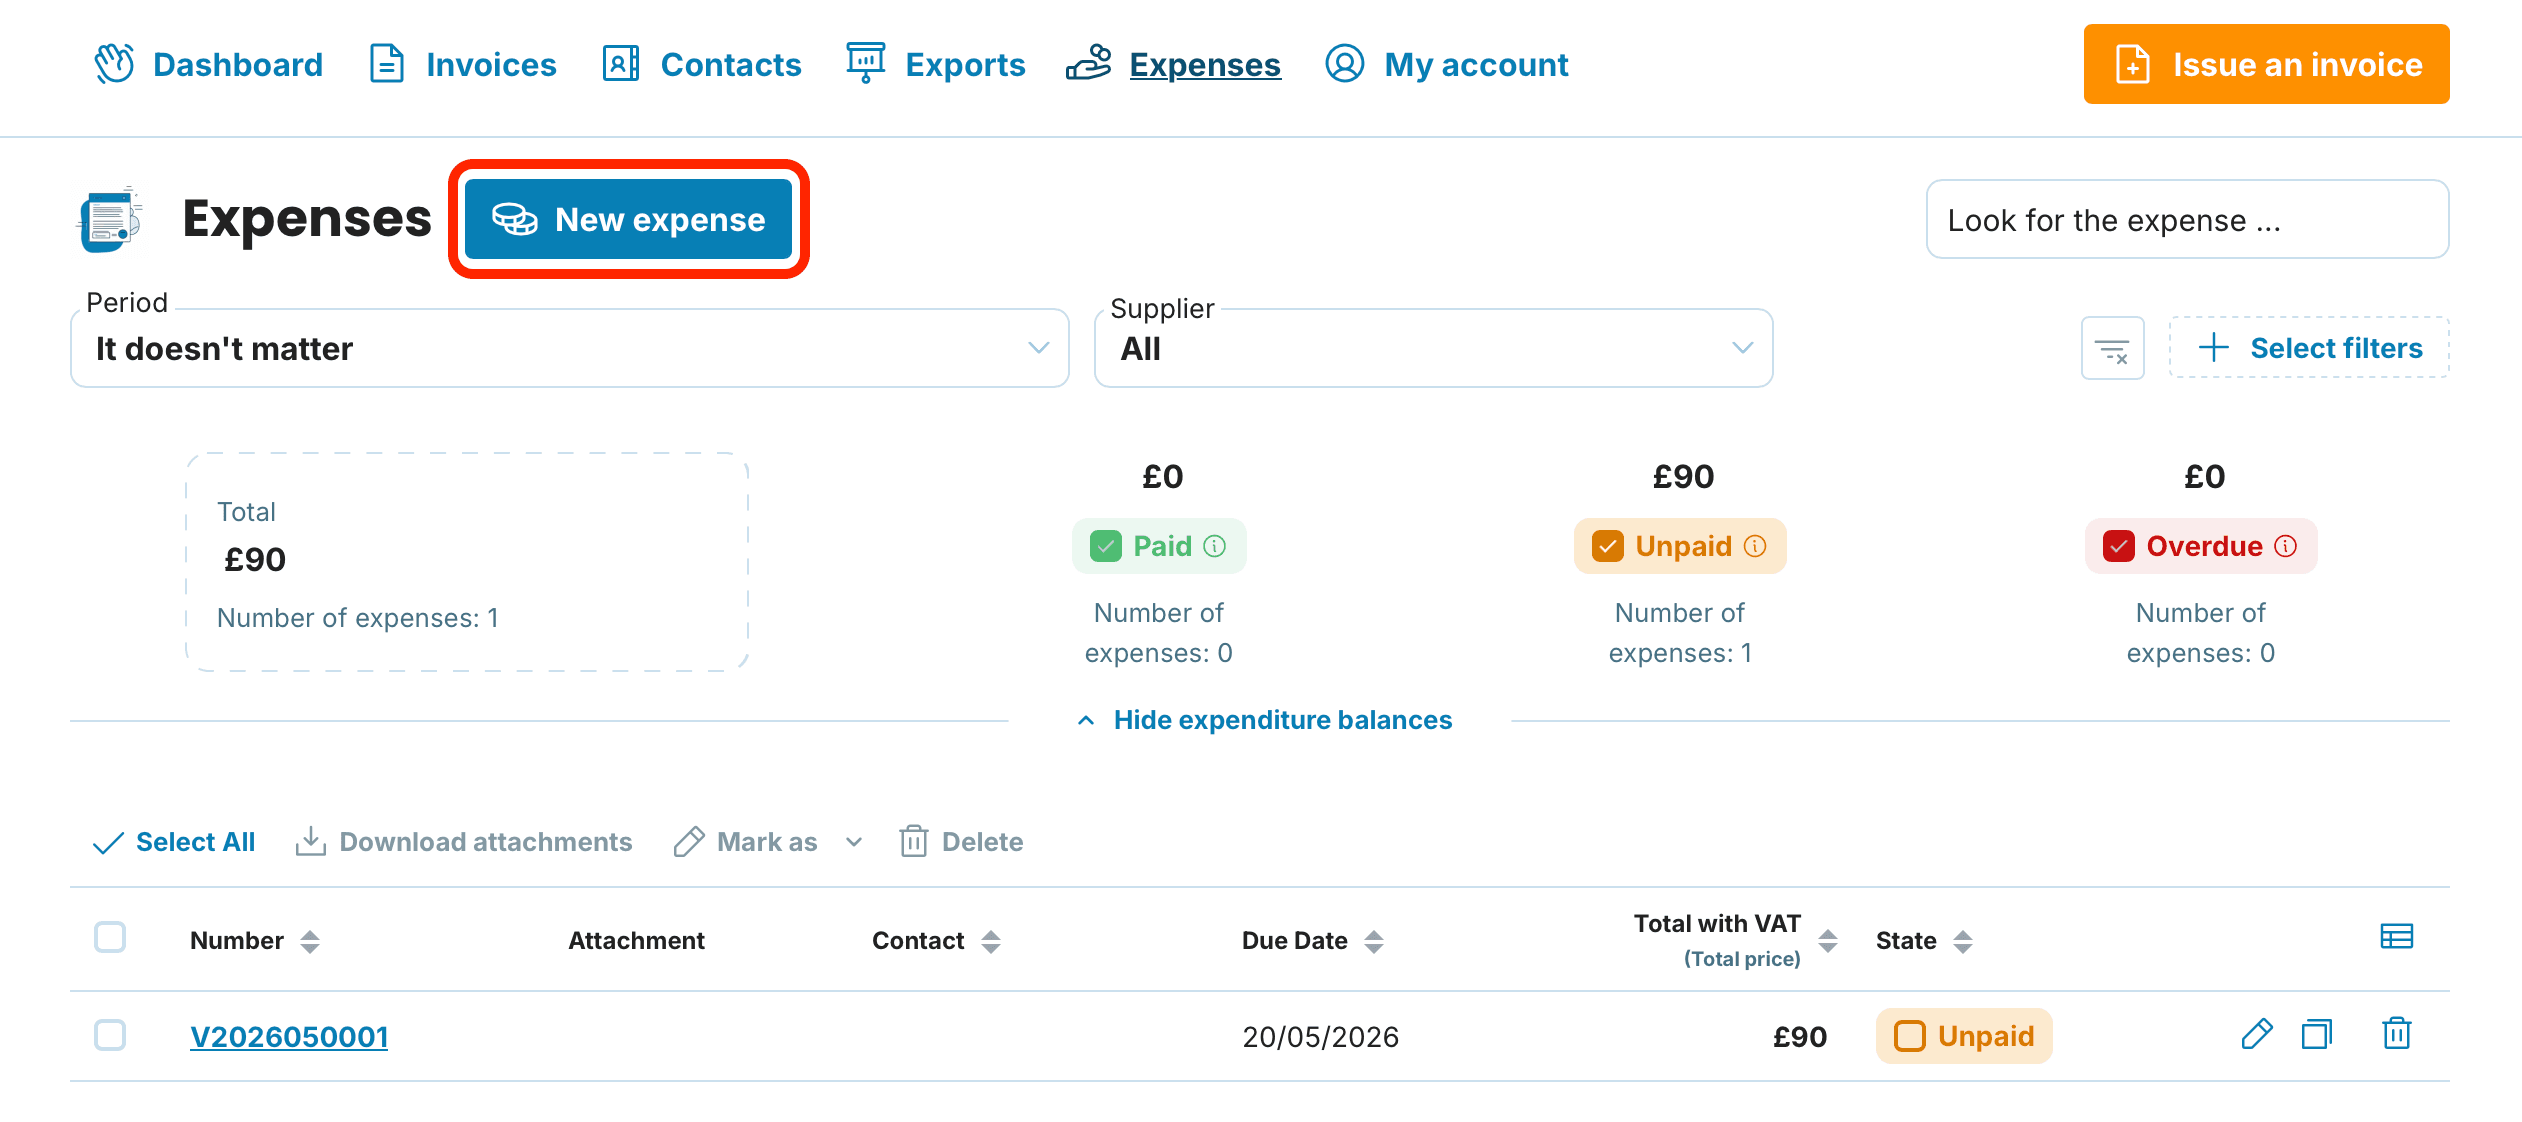Click the Expenses navigation link
The image size is (2522, 1122).
pos(1174,64)
